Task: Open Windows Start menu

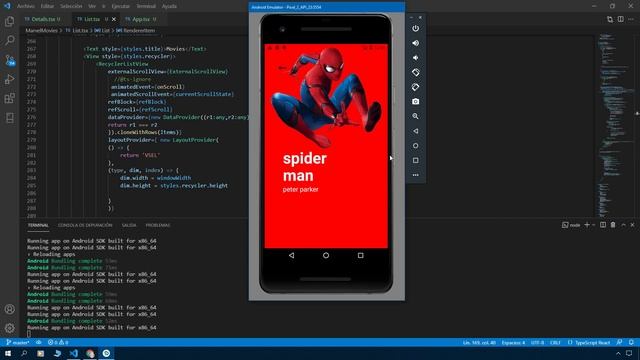Action: click(x=7, y=353)
